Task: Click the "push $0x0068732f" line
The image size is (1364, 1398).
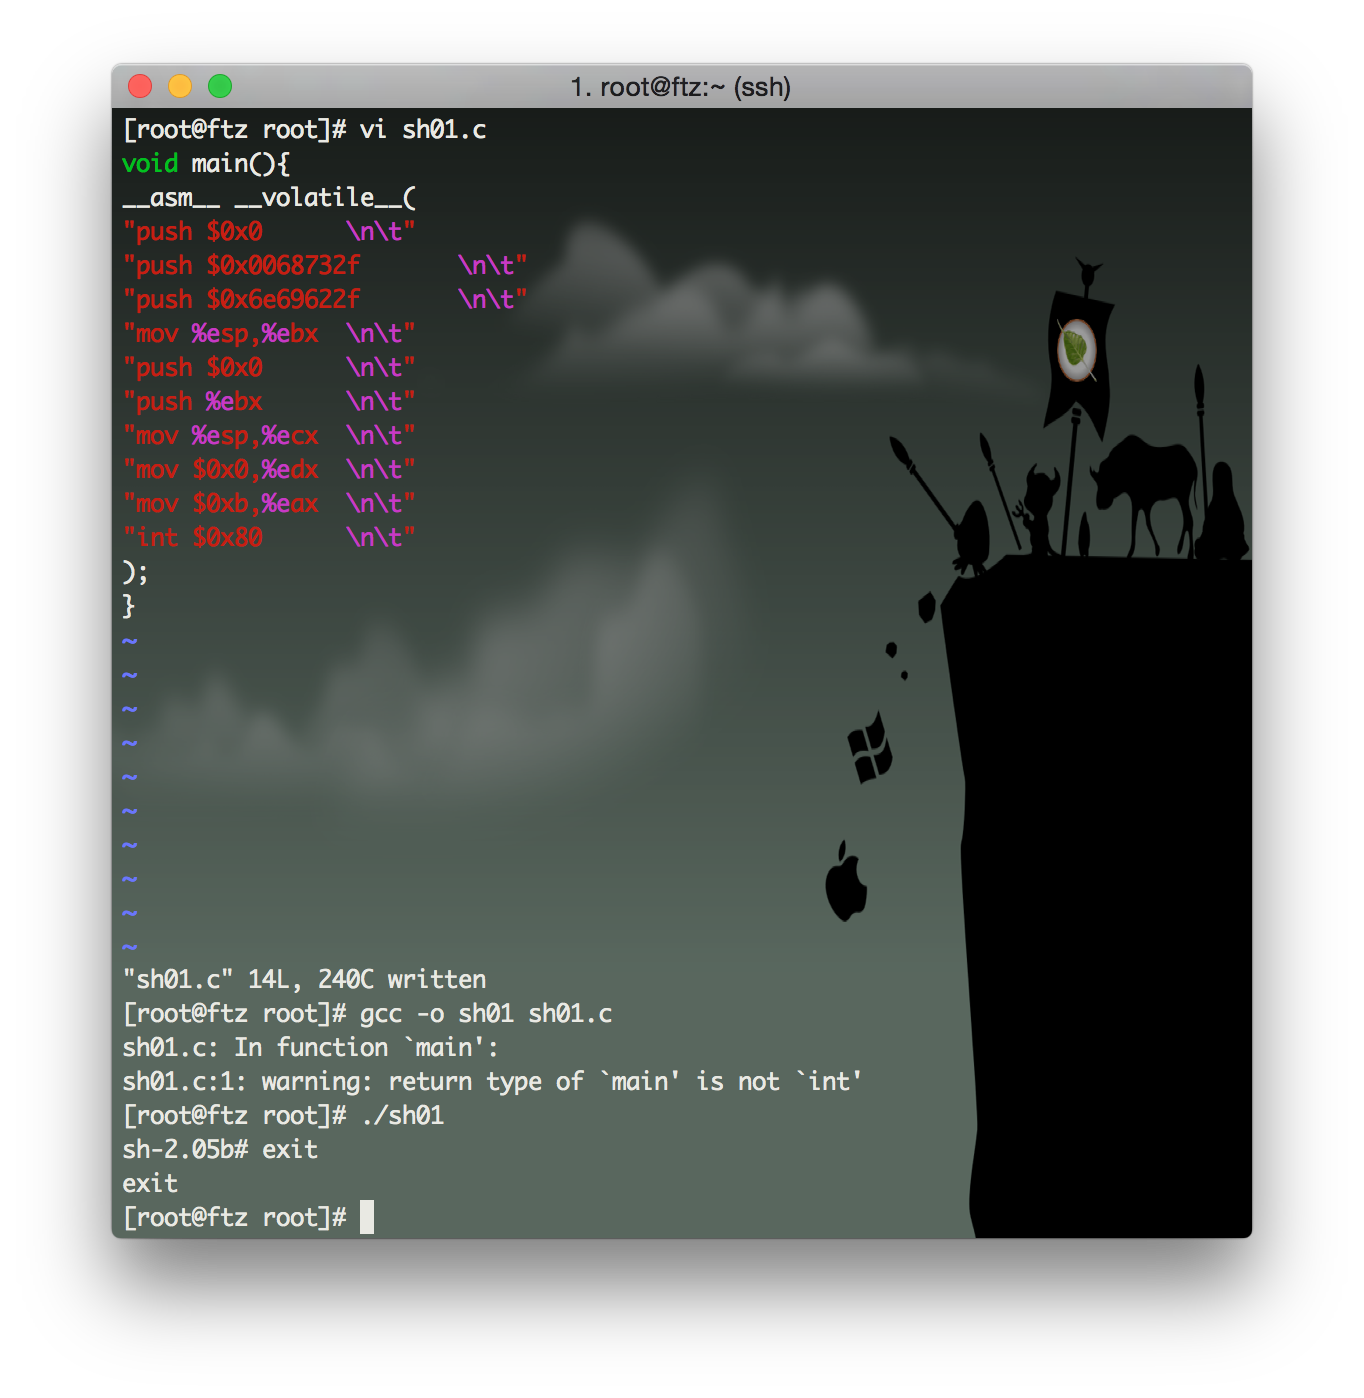Action: point(325,266)
